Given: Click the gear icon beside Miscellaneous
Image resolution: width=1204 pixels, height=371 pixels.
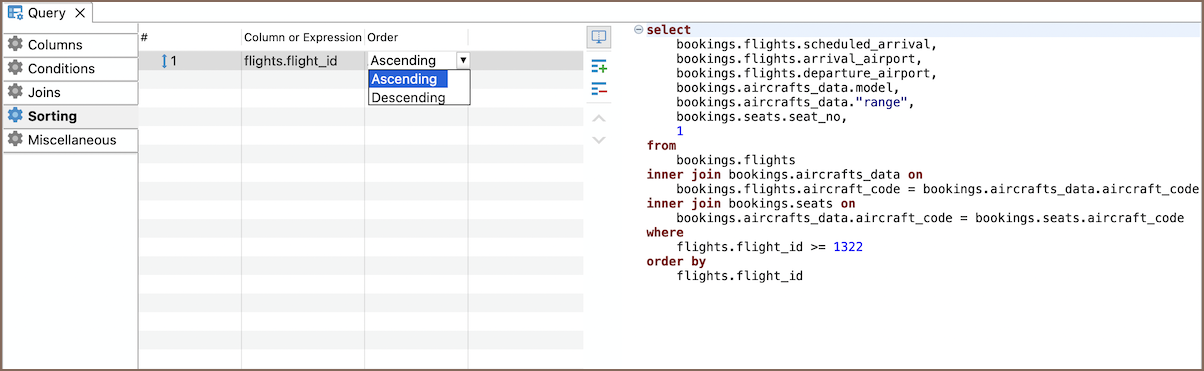Looking at the screenshot, I should [15, 140].
